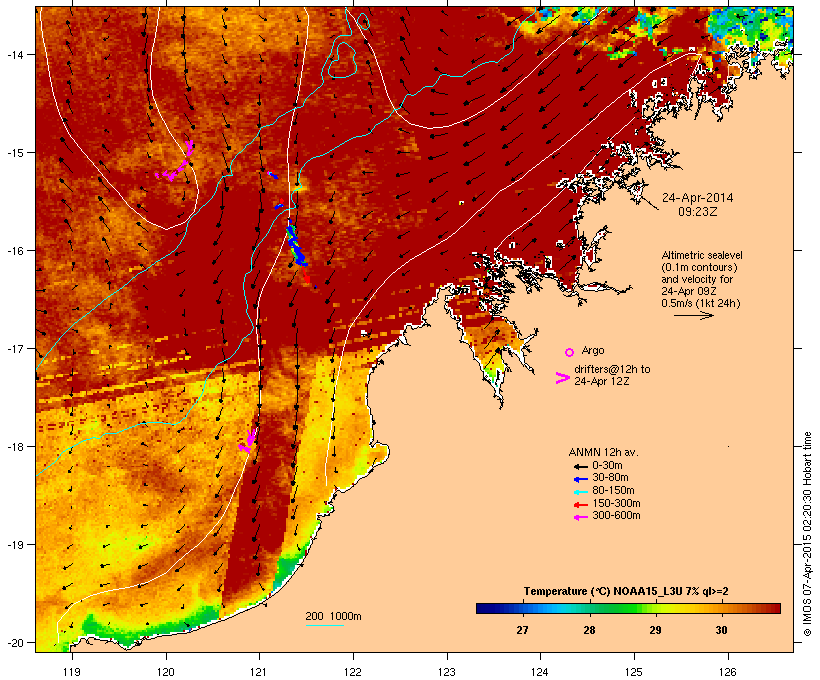Image resolution: width=820 pixels, height=680 pixels.
Task: Click the 'Argo' legend label
Action: [593, 350]
